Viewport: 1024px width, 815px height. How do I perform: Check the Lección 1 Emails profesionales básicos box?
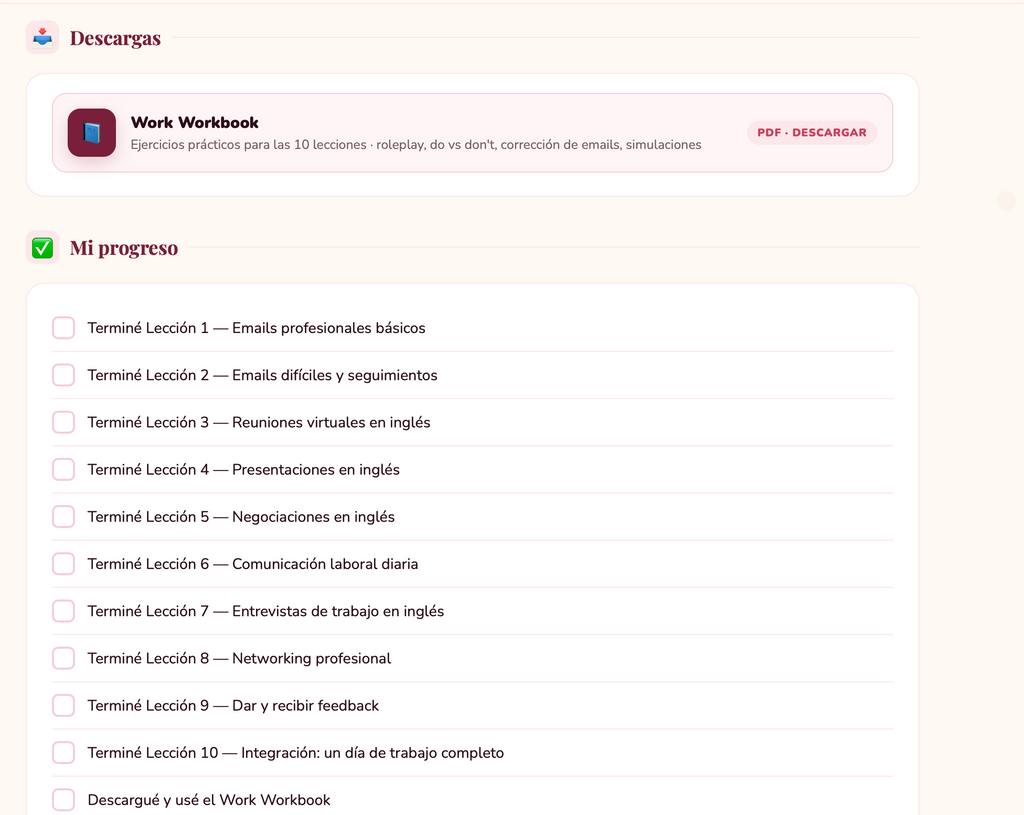(x=64, y=328)
